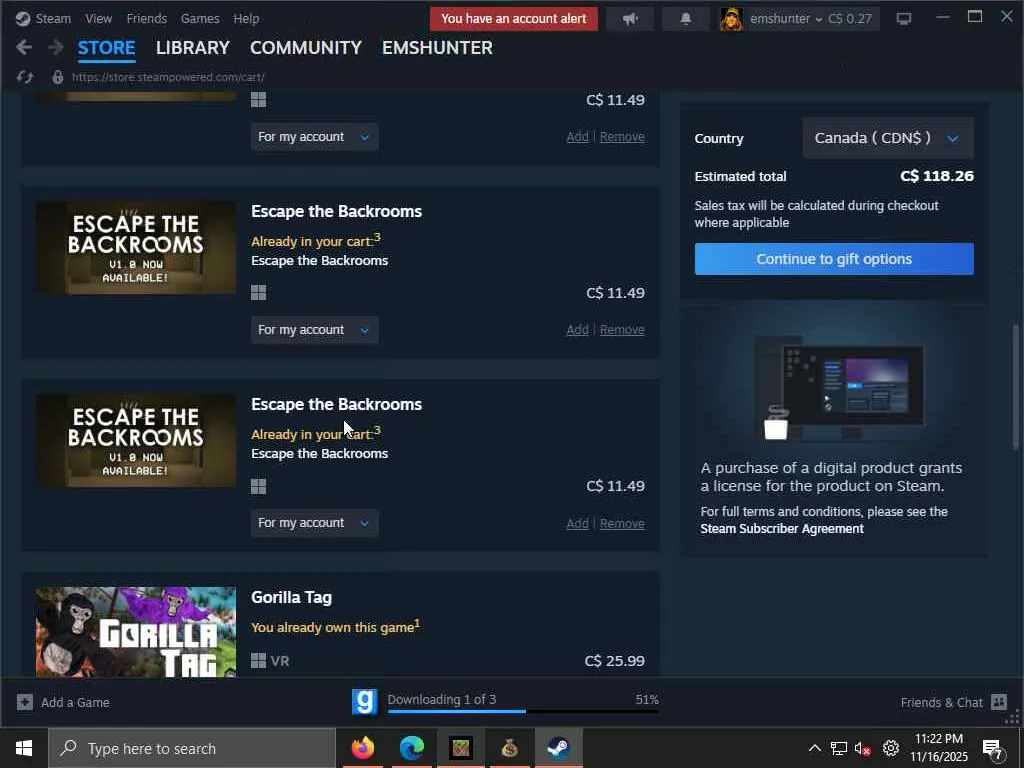This screenshot has width=1024, height=768.
Task: Click the Friends & Chat grid icon
Action: click(999, 702)
